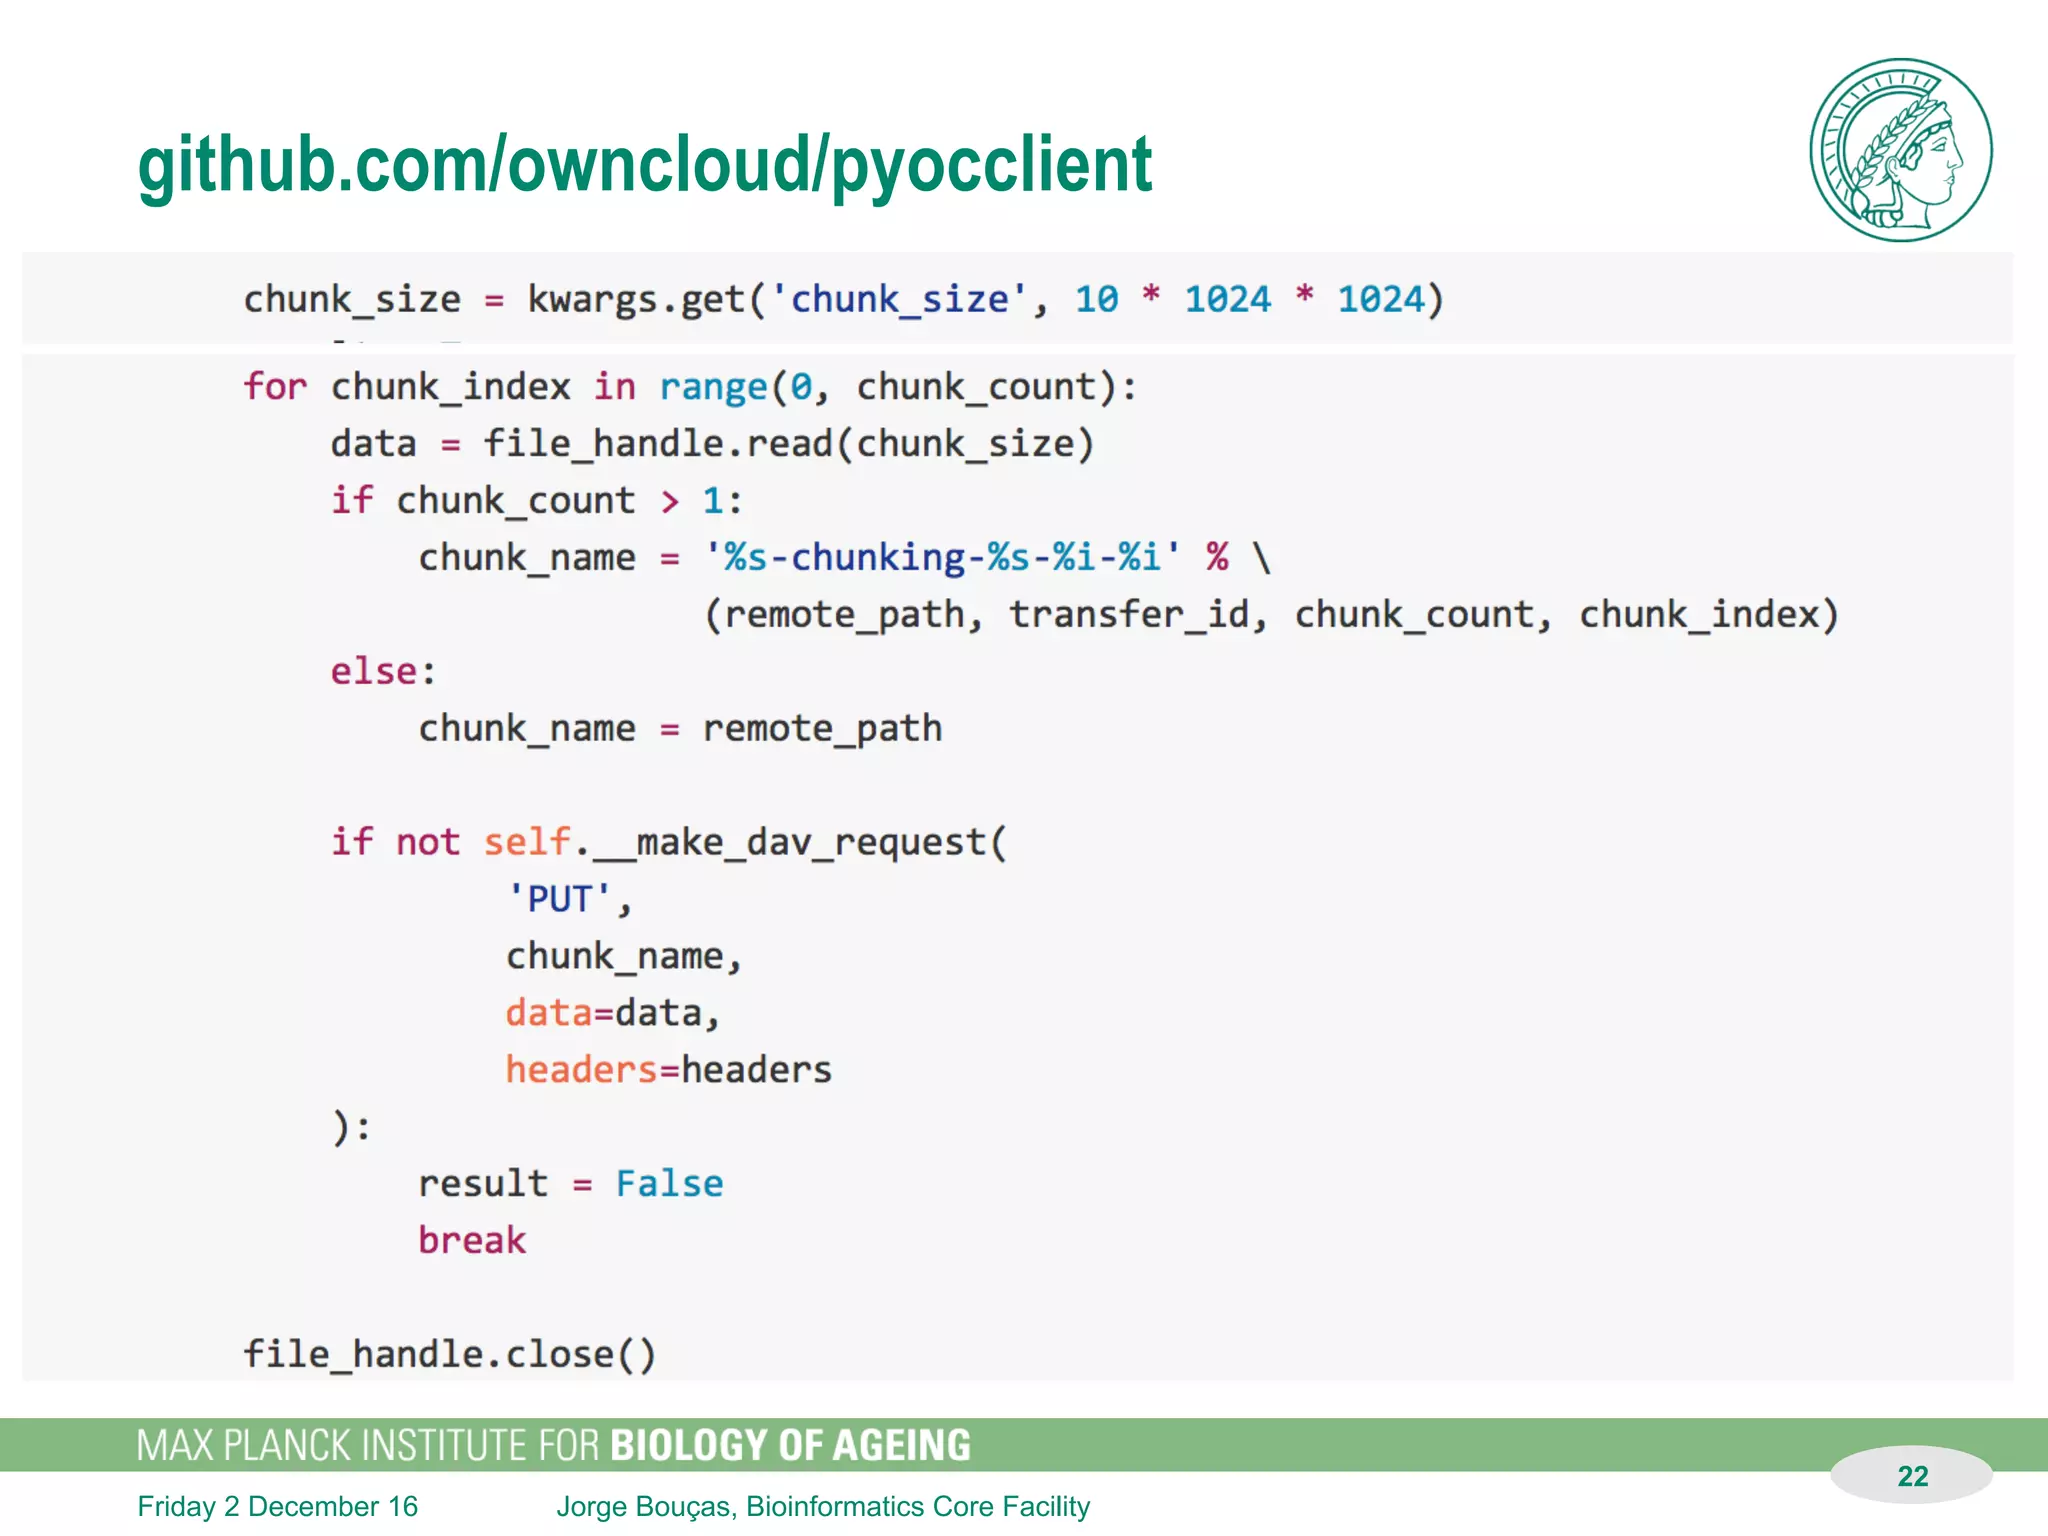The width and height of the screenshot is (2048, 1536).
Task: Click the 'else:' keyword line
Action: [x=383, y=672]
